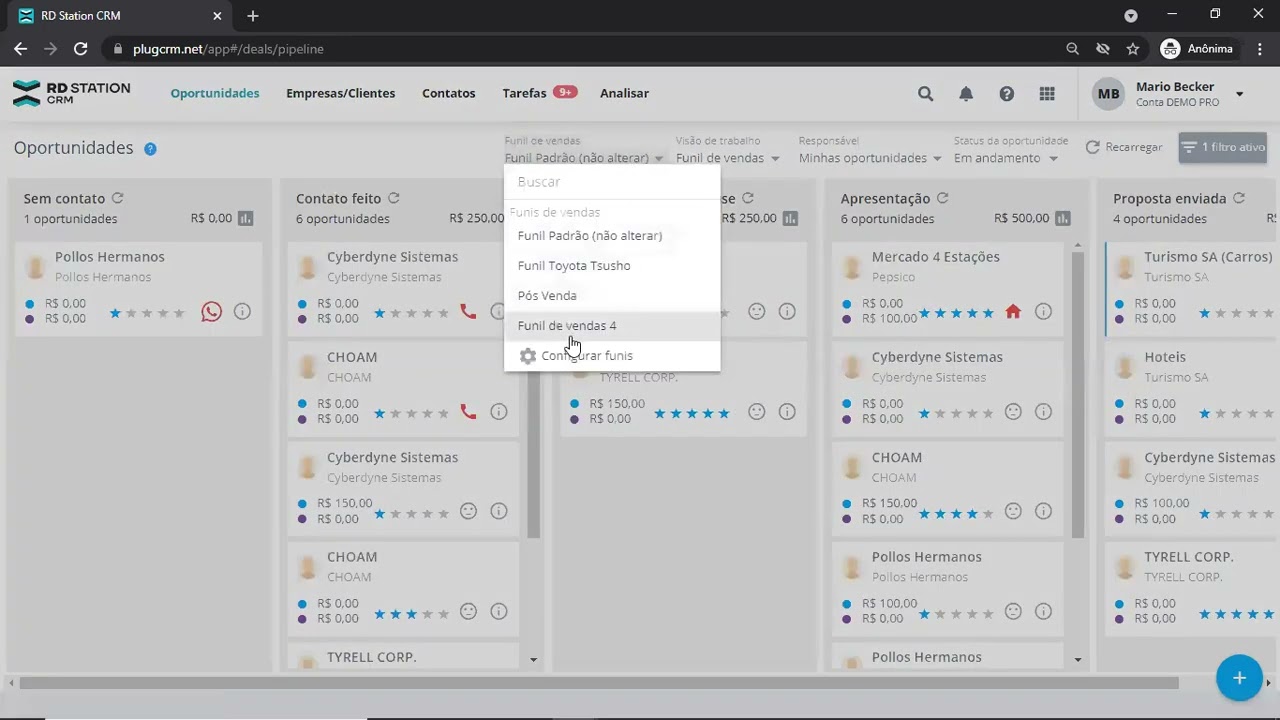1280x720 pixels.
Task: Refresh the Sem contato column
Action: point(118,198)
